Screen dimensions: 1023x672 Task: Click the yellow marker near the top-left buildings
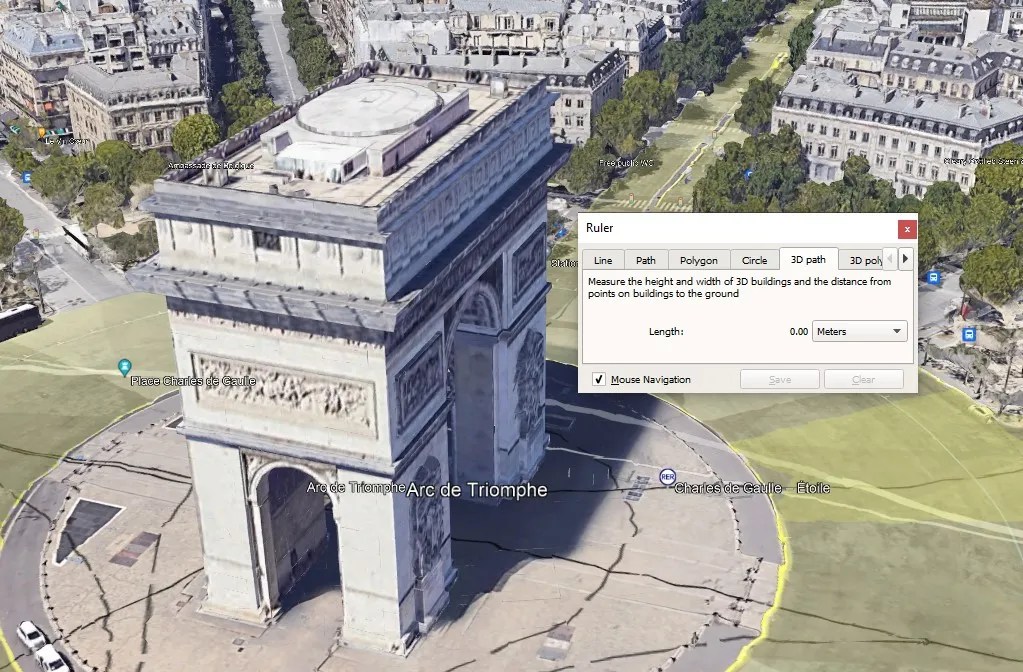[42, 131]
